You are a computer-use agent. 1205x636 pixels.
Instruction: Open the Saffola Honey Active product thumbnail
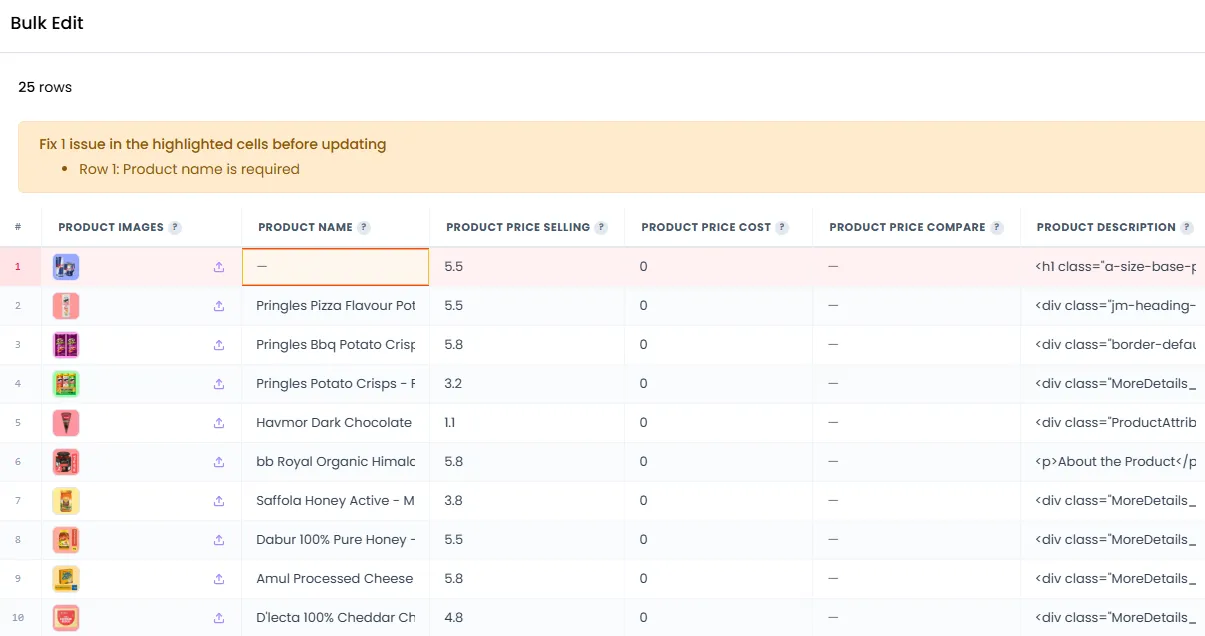pos(66,501)
